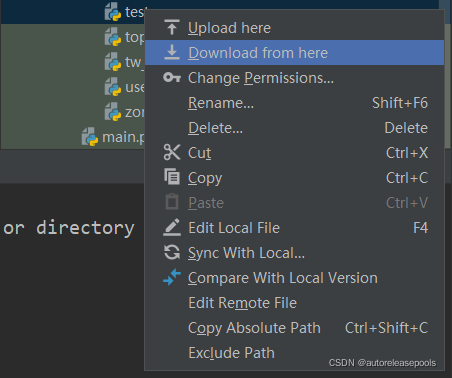Click the file tree vertical scrollbar
The width and height of the screenshot is (452, 378).
448,74
